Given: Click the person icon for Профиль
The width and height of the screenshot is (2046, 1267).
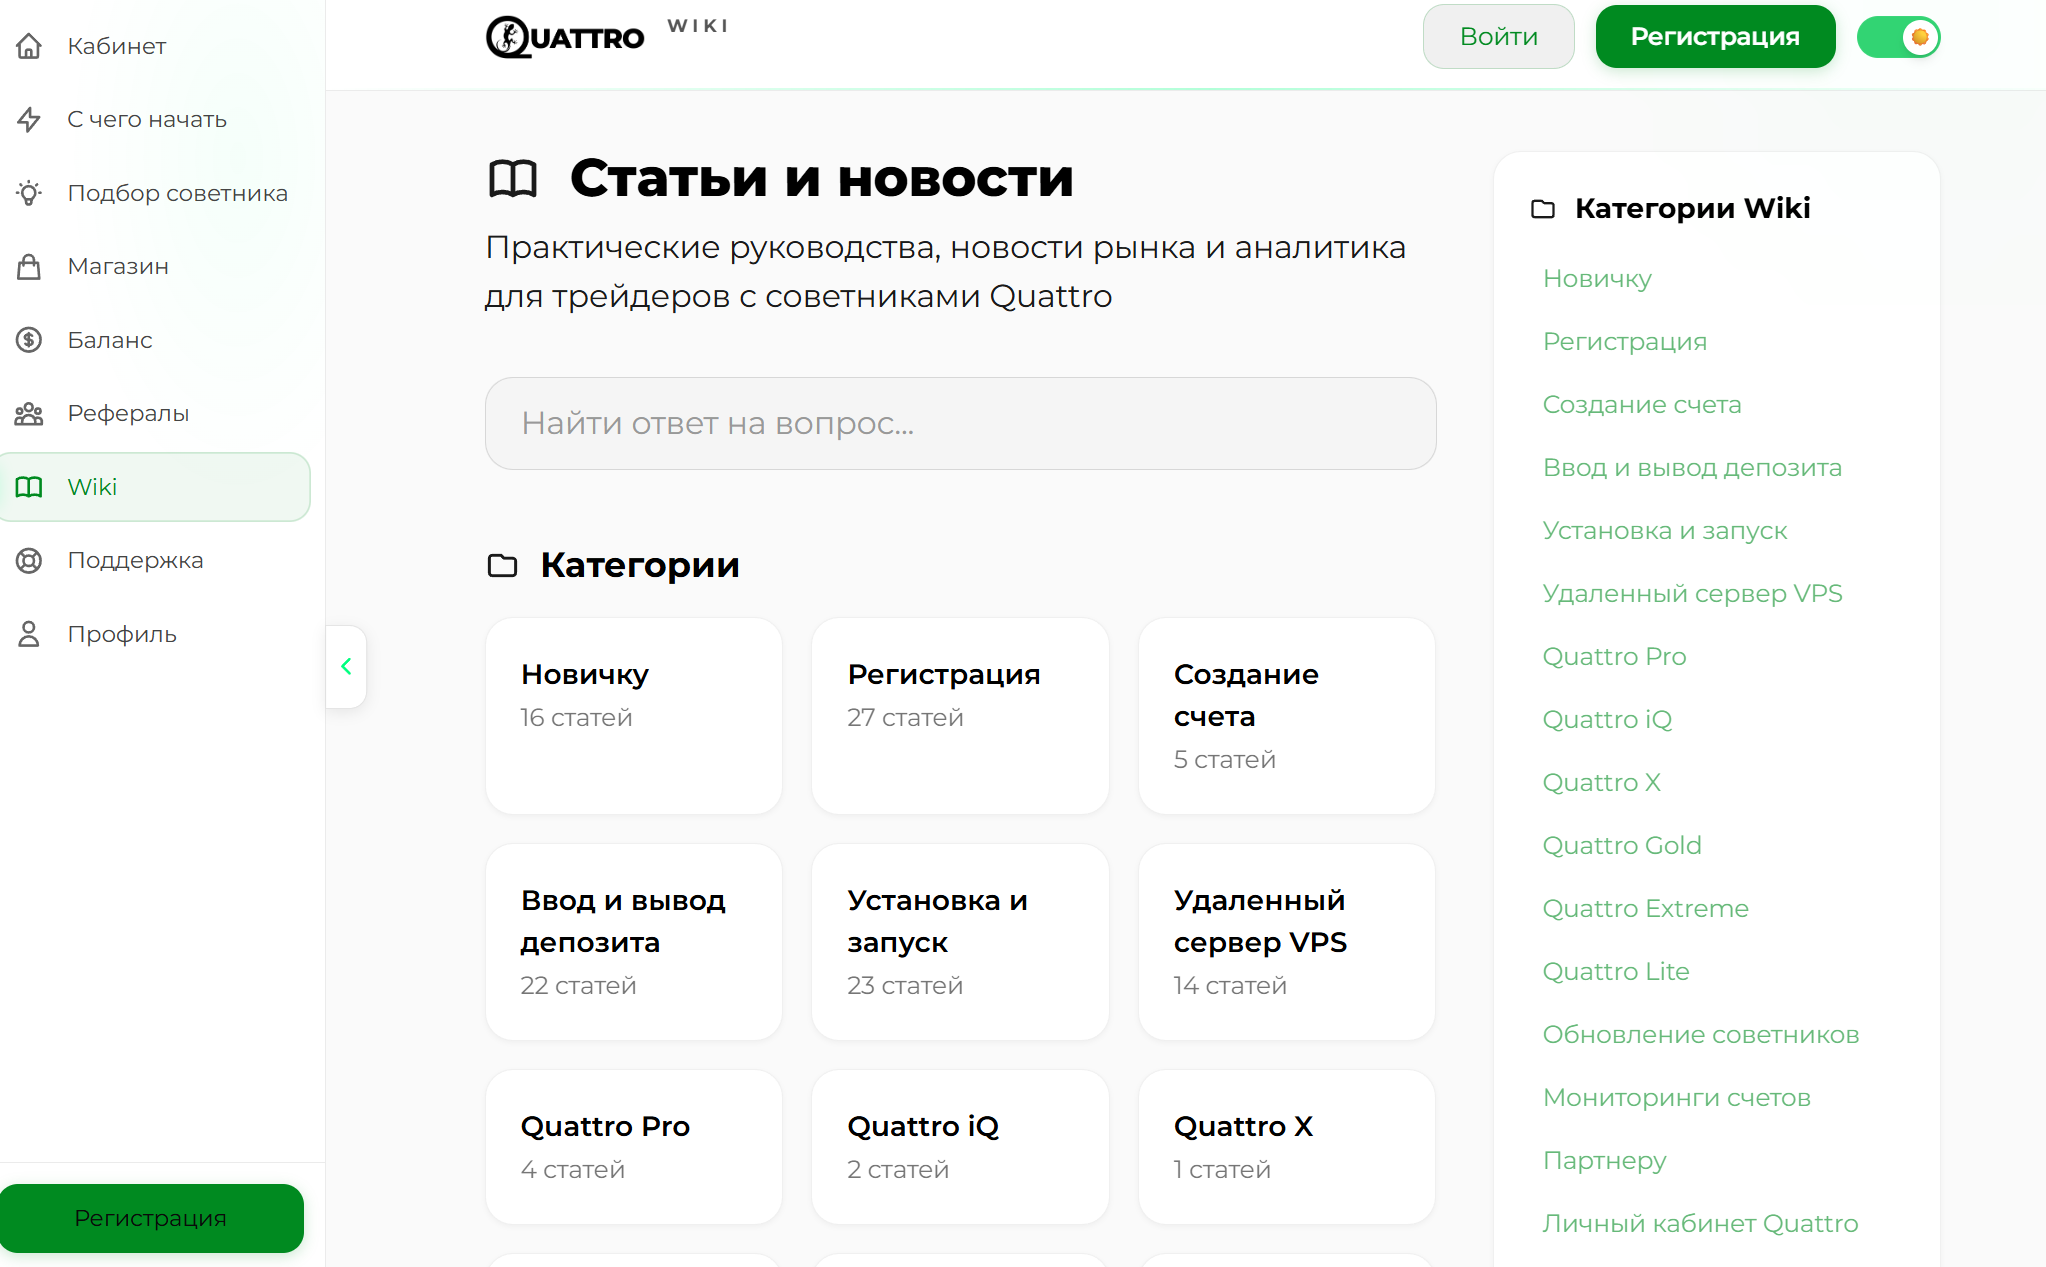Looking at the screenshot, I should coord(29,634).
